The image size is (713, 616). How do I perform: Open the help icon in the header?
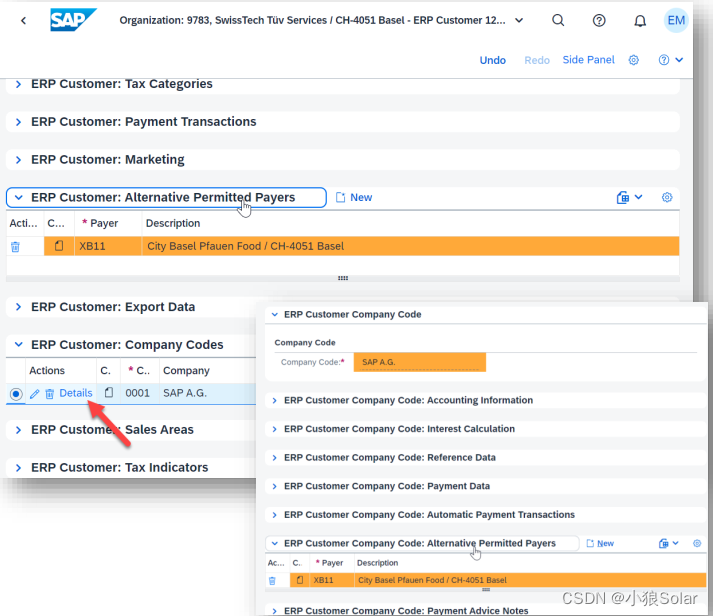[599, 20]
